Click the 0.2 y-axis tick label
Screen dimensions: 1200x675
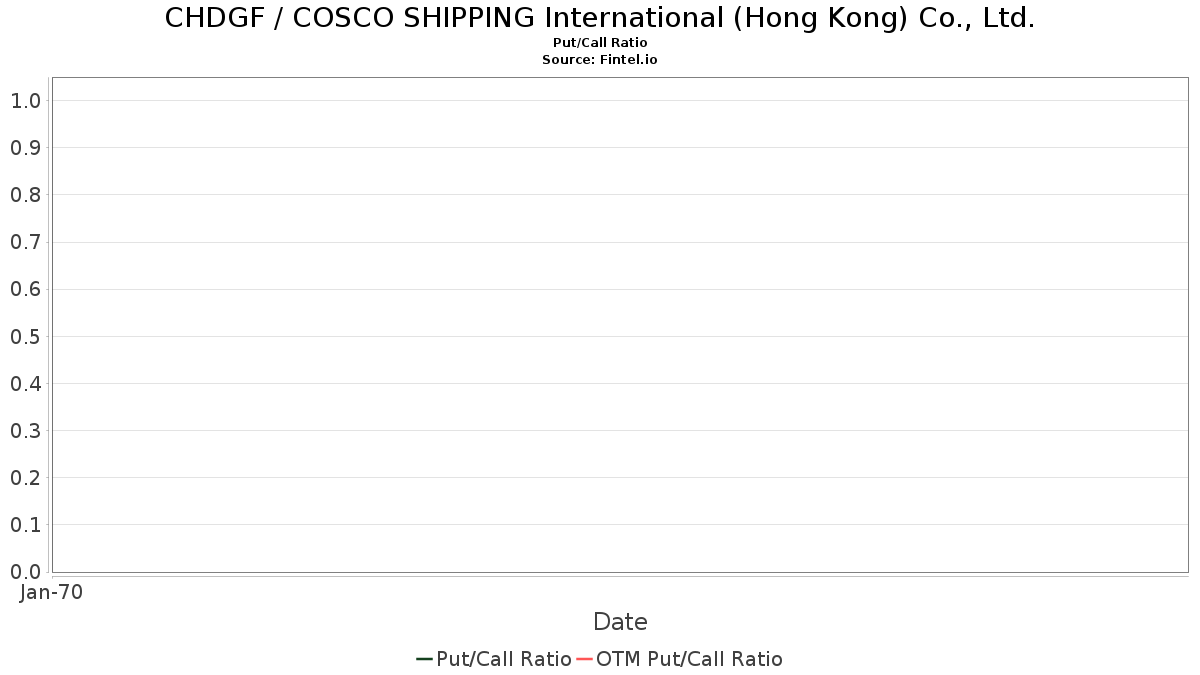tap(26, 478)
